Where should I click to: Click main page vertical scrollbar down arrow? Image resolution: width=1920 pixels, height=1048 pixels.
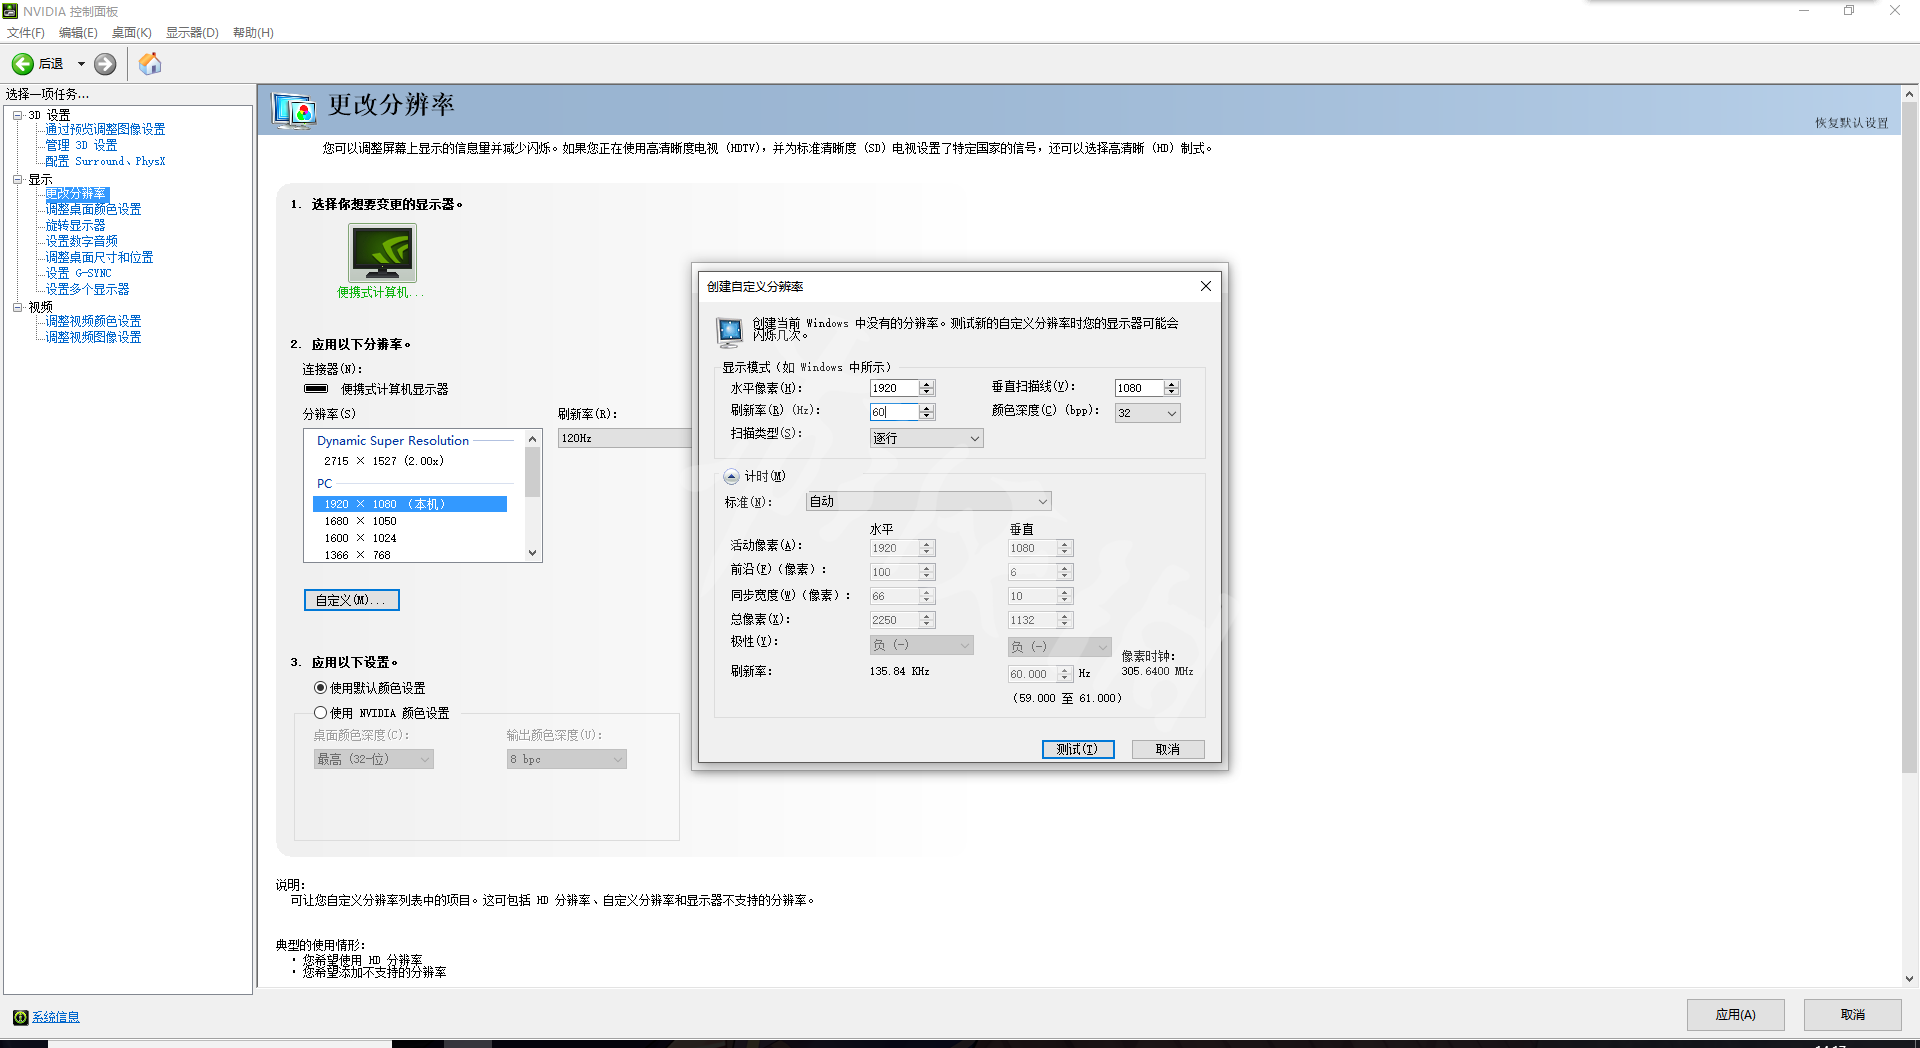click(x=1910, y=979)
